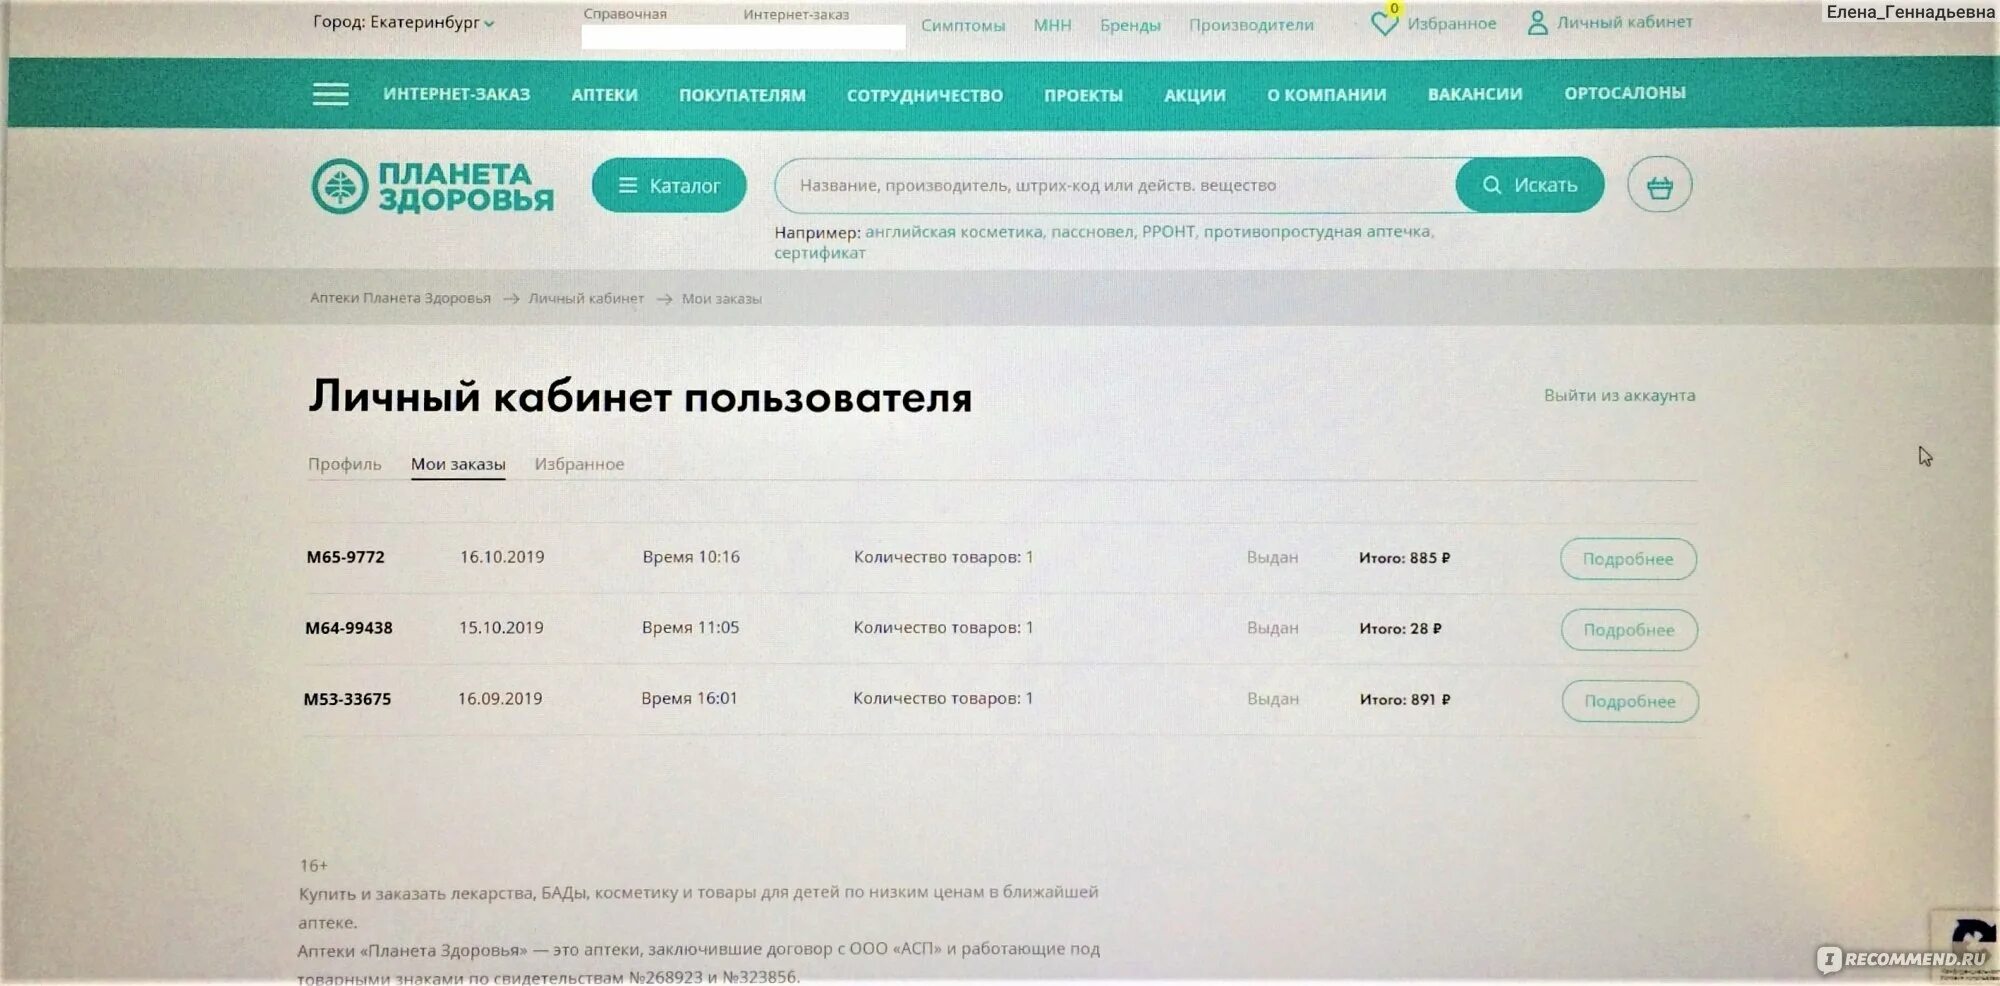Click the Избранное heart icon
This screenshot has height=986, width=2000.
pyautogui.click(x=1384, y=23)
